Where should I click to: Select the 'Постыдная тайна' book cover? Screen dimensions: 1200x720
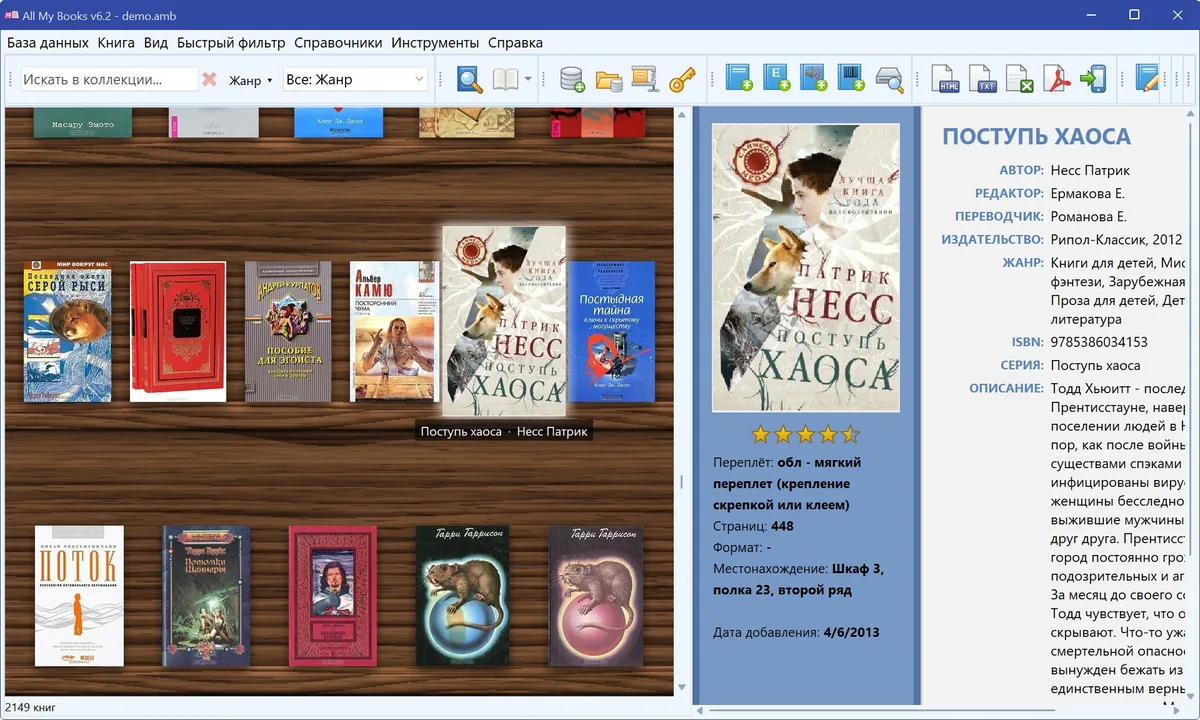611,332
